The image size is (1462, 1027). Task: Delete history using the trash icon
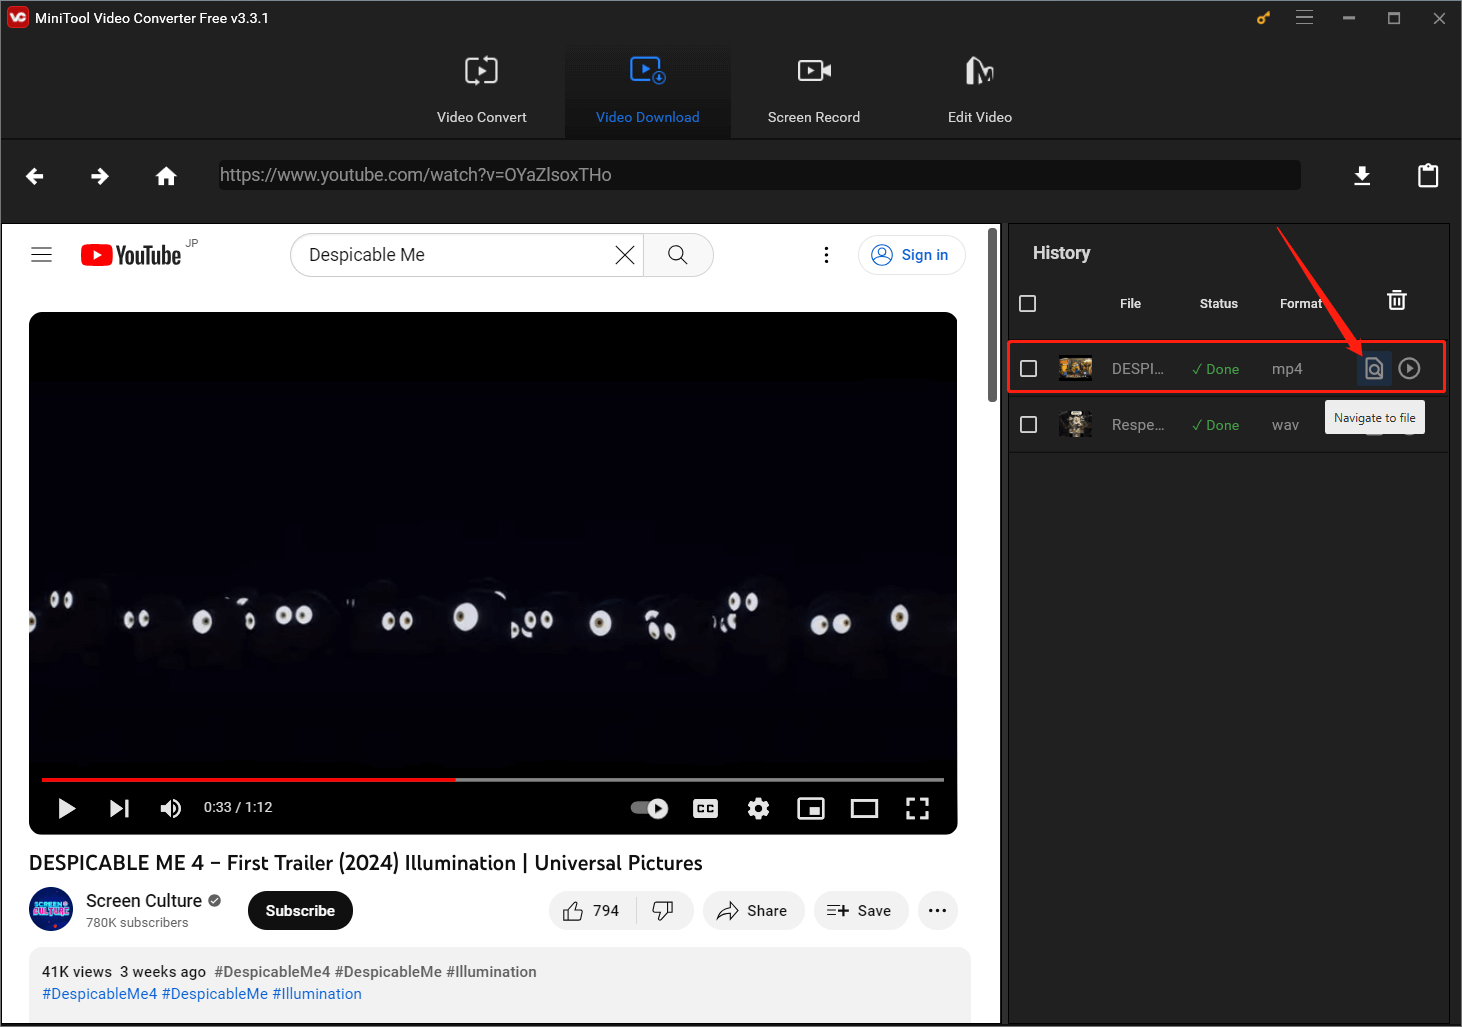1396,299
